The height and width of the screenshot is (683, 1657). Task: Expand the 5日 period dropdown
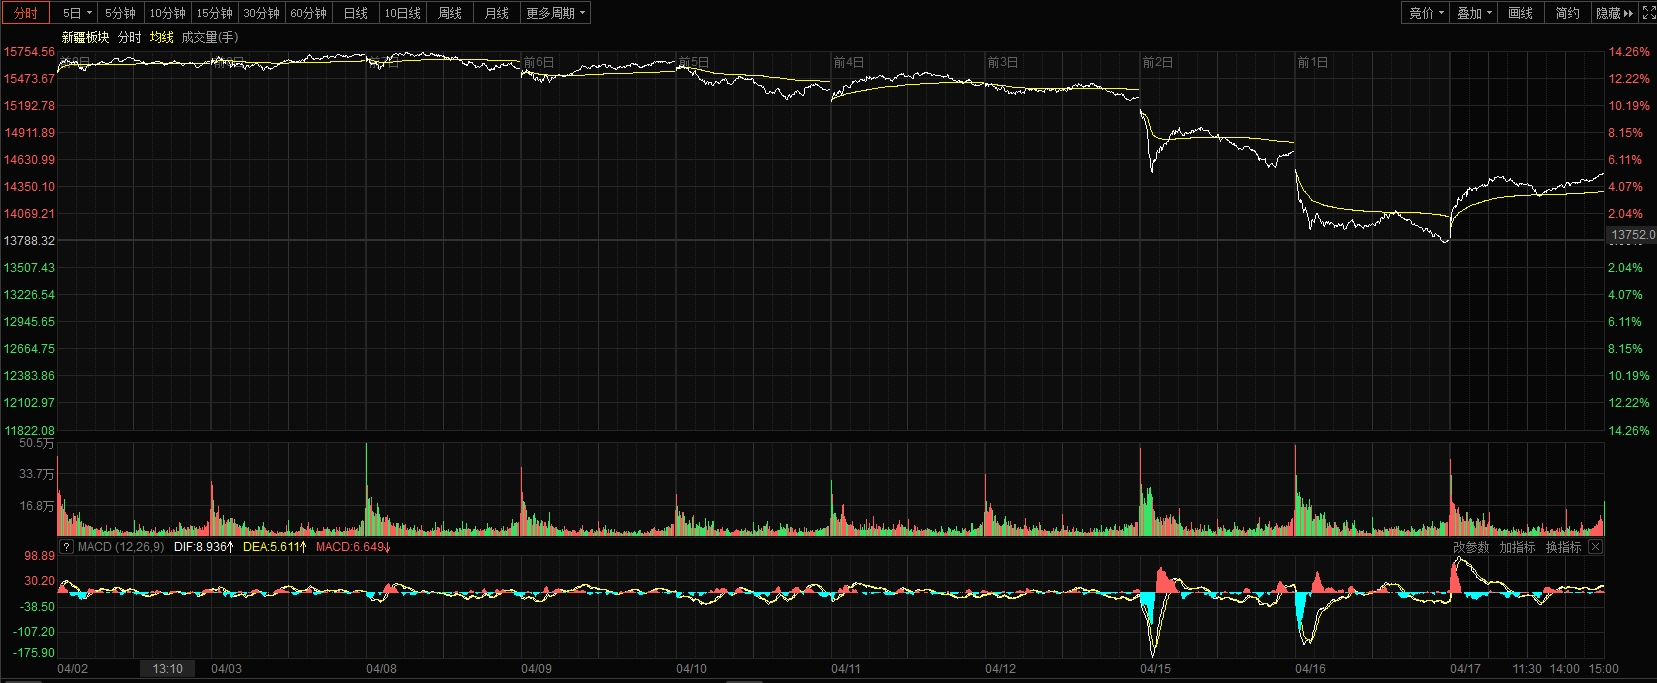tap(77, 13)
